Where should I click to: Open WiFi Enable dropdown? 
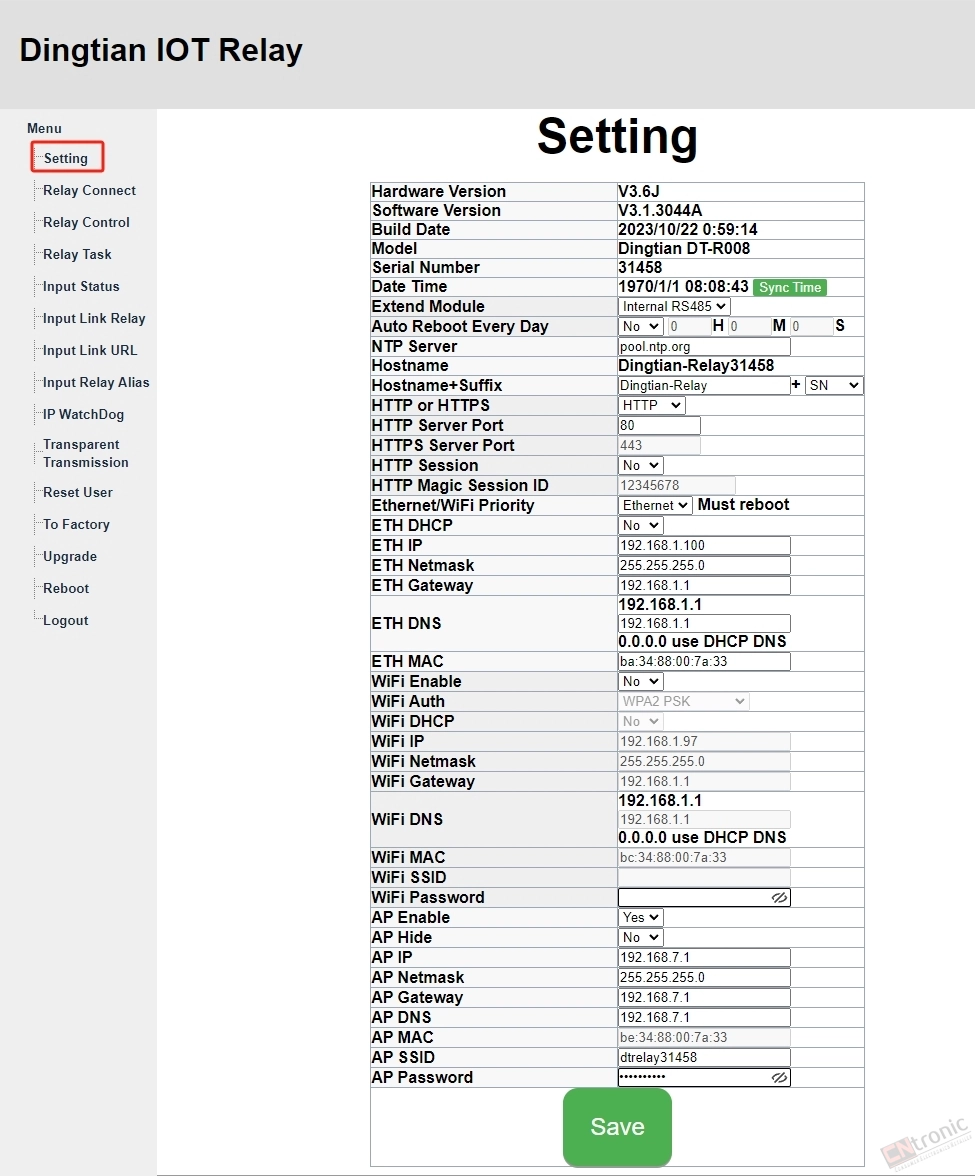(641, 682)
